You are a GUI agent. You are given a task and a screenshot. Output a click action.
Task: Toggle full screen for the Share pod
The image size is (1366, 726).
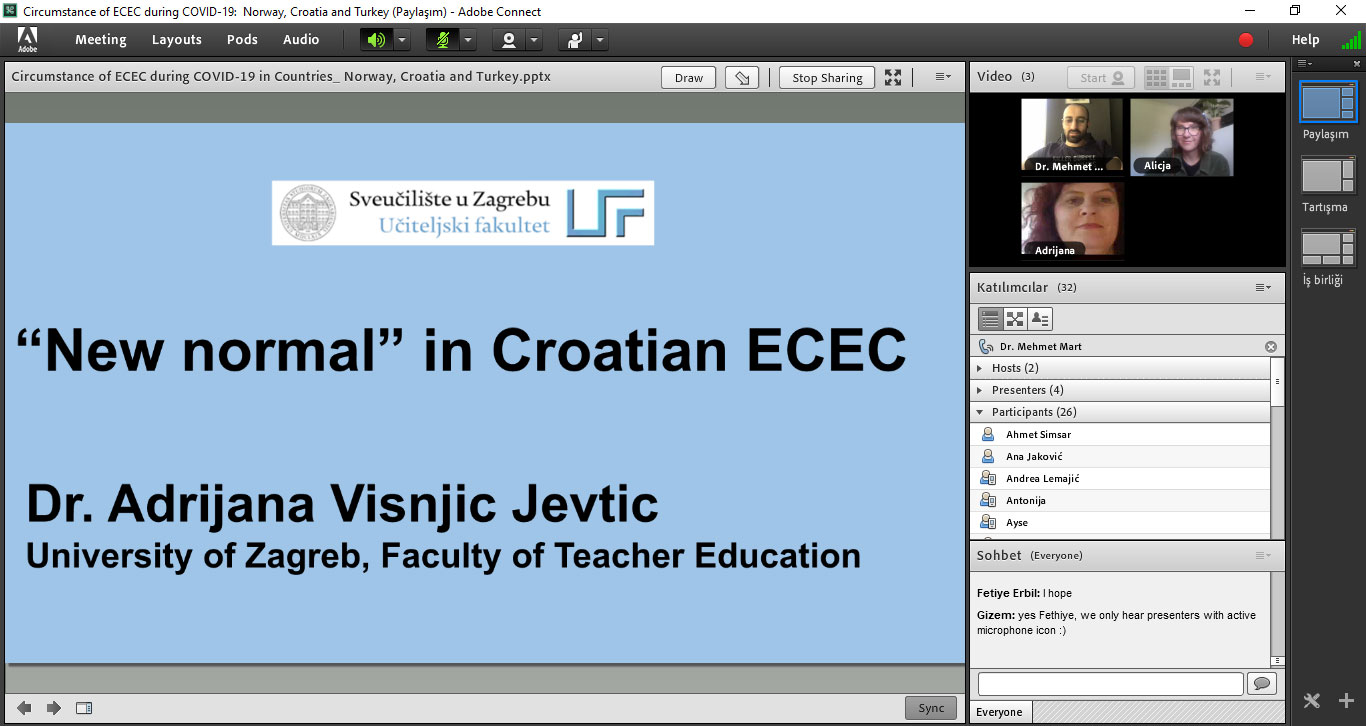893,78
